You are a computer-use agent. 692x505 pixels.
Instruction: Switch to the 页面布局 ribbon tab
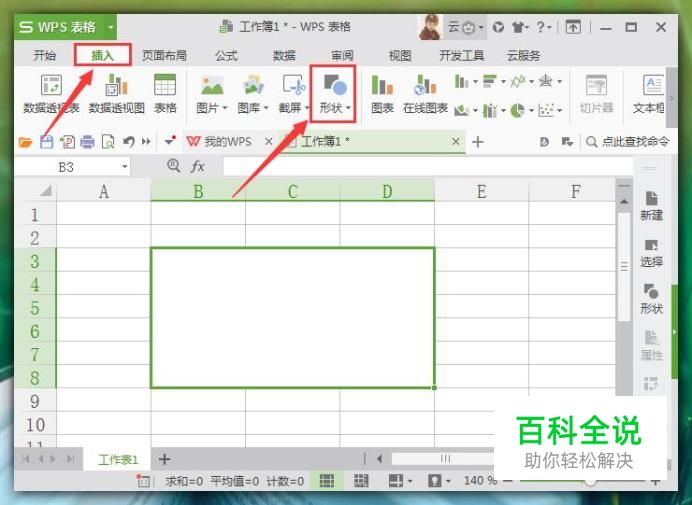[164, 56]
